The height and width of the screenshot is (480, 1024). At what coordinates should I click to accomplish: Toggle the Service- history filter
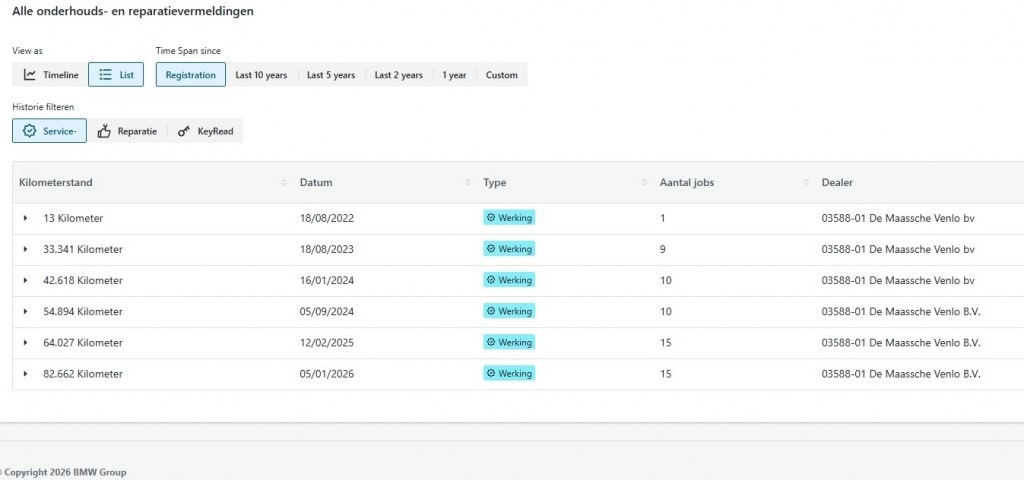click(x=49, y=131)
